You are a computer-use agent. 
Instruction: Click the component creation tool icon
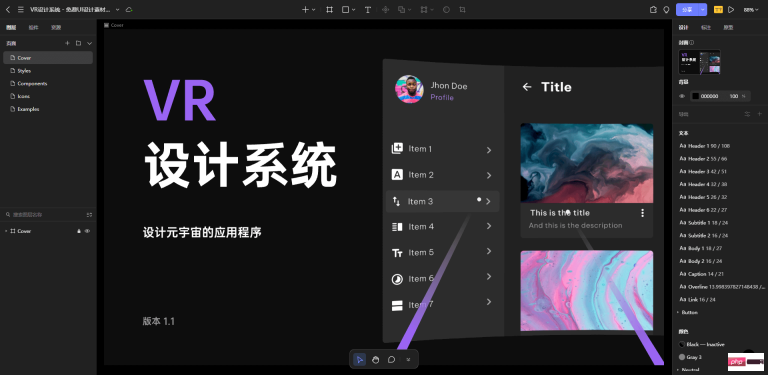click(x=385, y=9)
